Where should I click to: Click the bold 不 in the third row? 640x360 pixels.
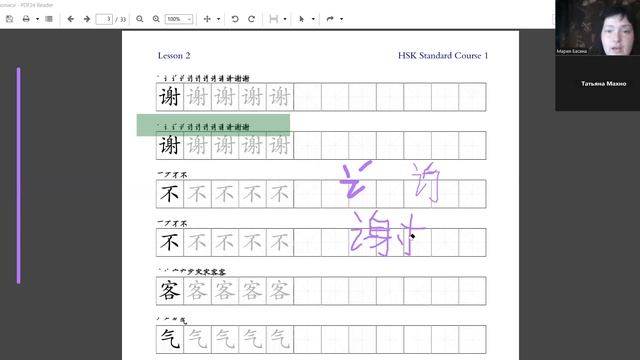(x=170, y=193)
